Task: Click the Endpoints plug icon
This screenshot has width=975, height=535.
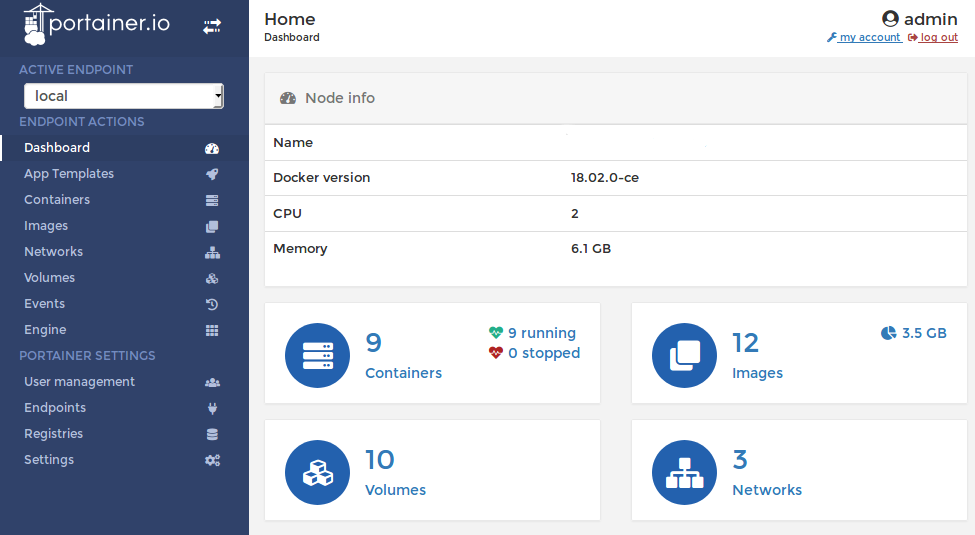Action: [x=212, y=408]
